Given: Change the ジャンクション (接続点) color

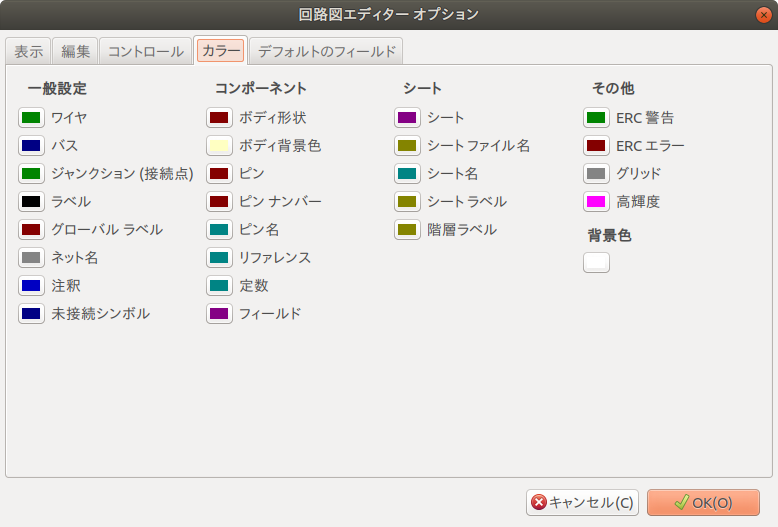Looking at the screenshot, I should click(x=31, y=174).
